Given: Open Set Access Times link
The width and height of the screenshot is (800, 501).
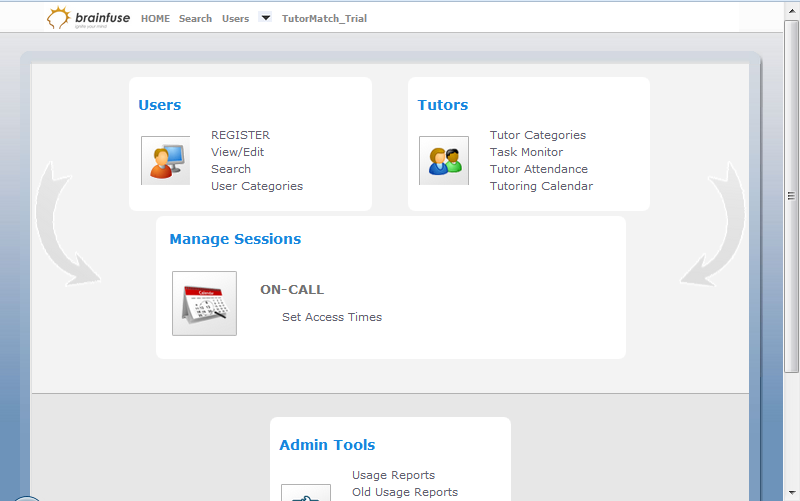Looking at the screenshot, I should pos(332,317).
